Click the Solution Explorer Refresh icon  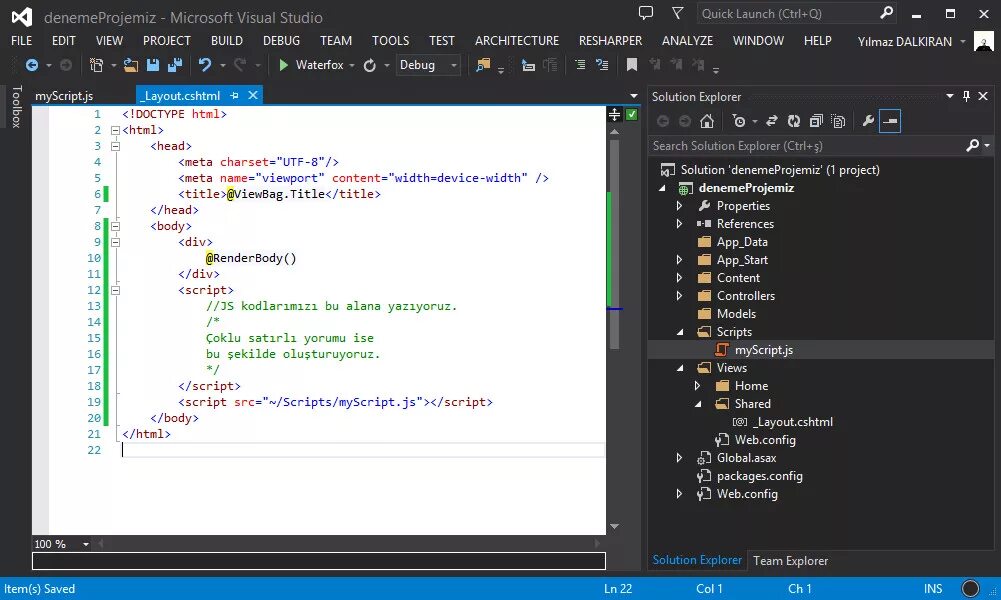(x=794, y=121)
